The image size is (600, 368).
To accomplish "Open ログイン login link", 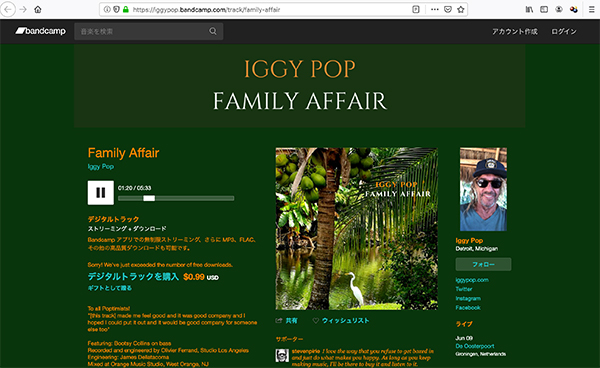I will click(x=564, y=31).
